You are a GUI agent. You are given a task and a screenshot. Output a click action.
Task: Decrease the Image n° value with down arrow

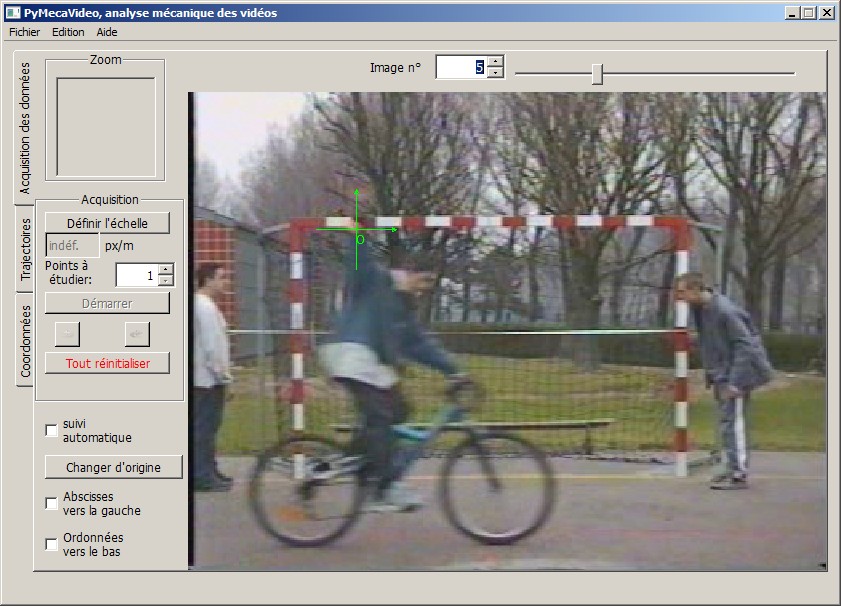[x=495, y=73]
